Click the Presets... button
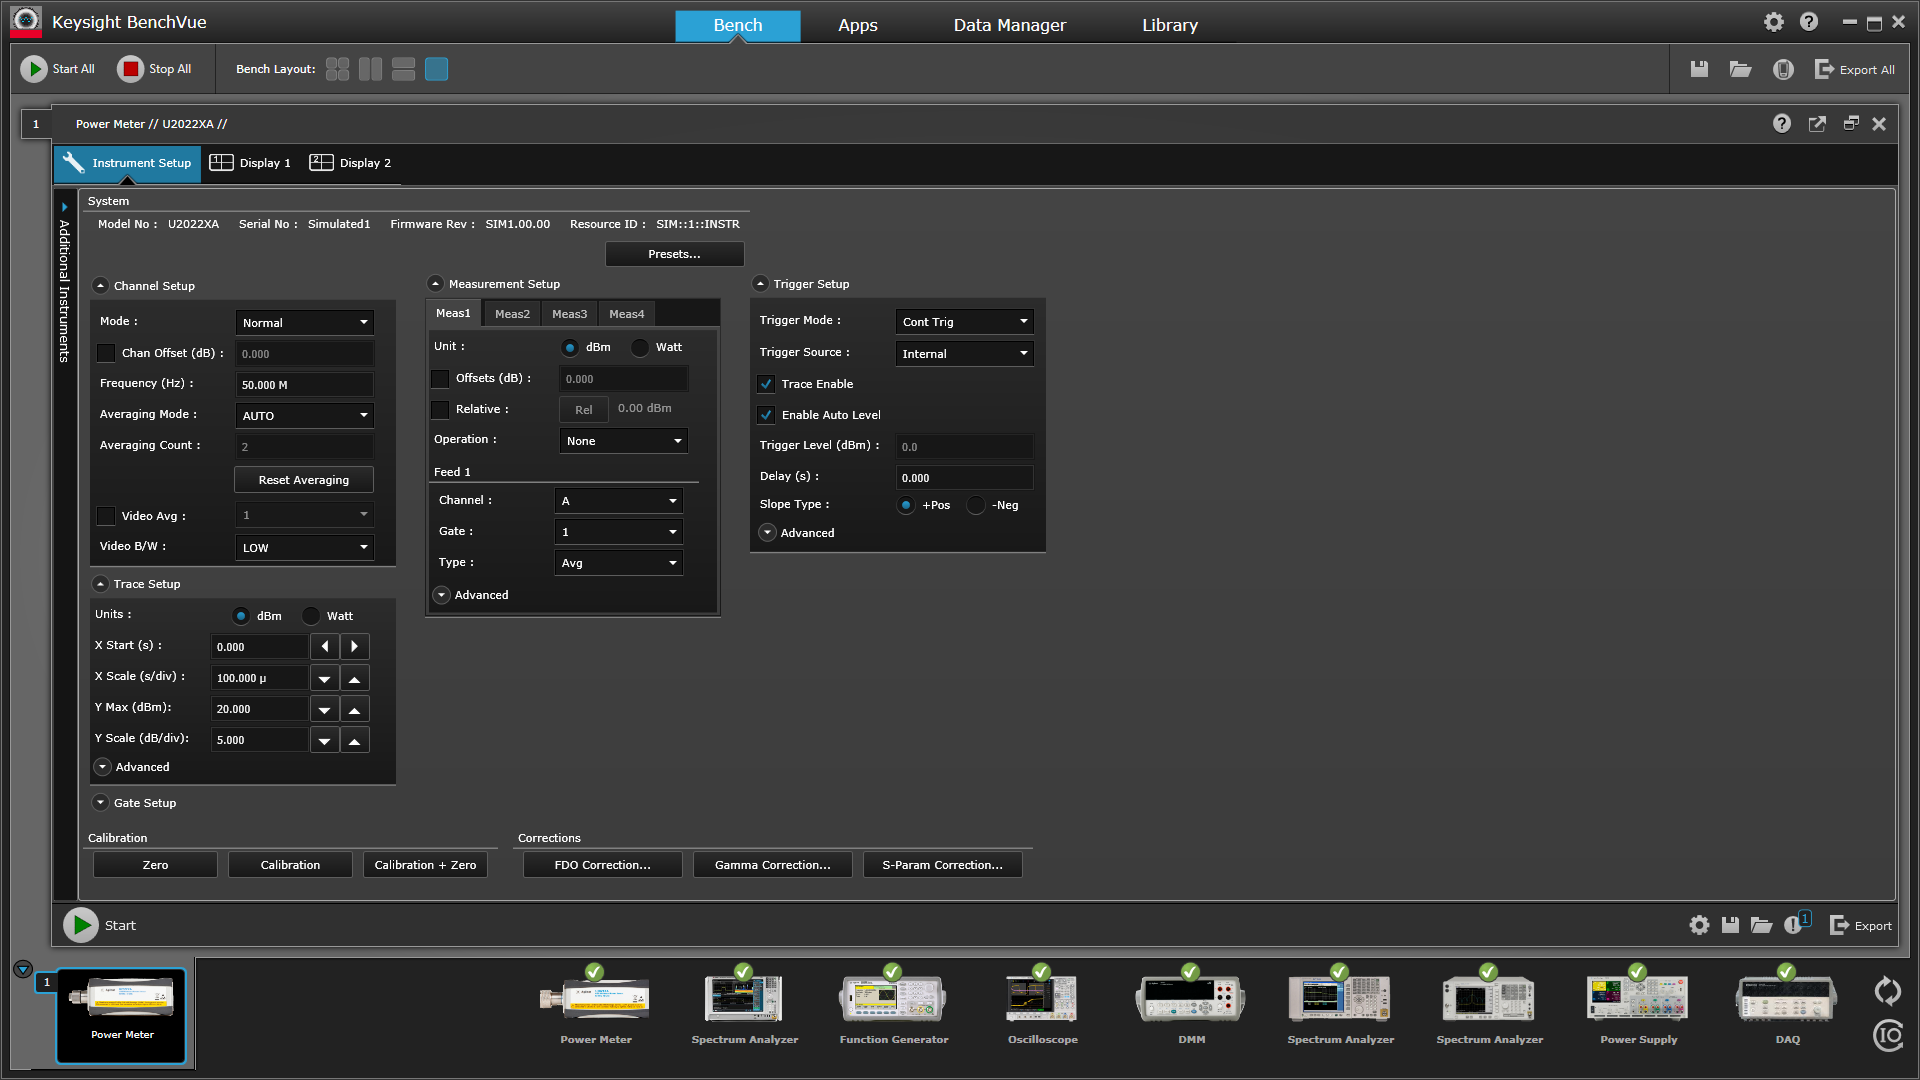This screenshot has height=1080, width=1920. point(674,254)
